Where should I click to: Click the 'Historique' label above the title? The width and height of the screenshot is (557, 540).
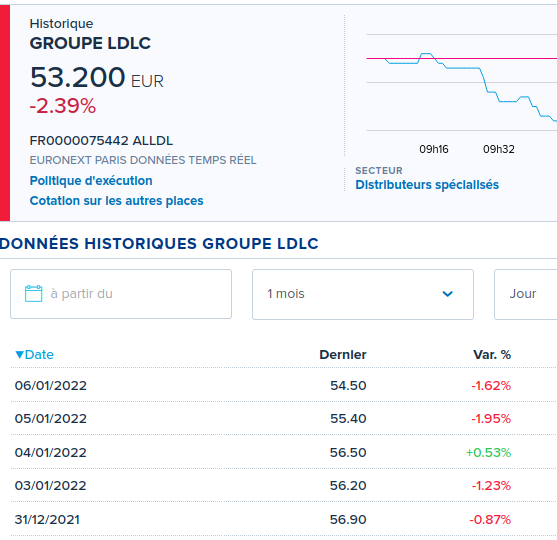(x=61, y=24)
